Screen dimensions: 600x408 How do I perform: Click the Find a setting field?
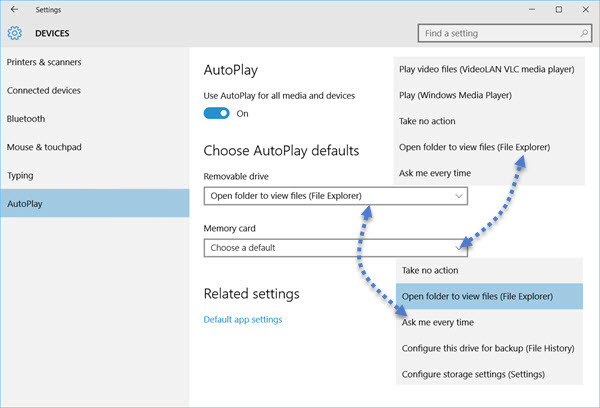pos(505,33)
